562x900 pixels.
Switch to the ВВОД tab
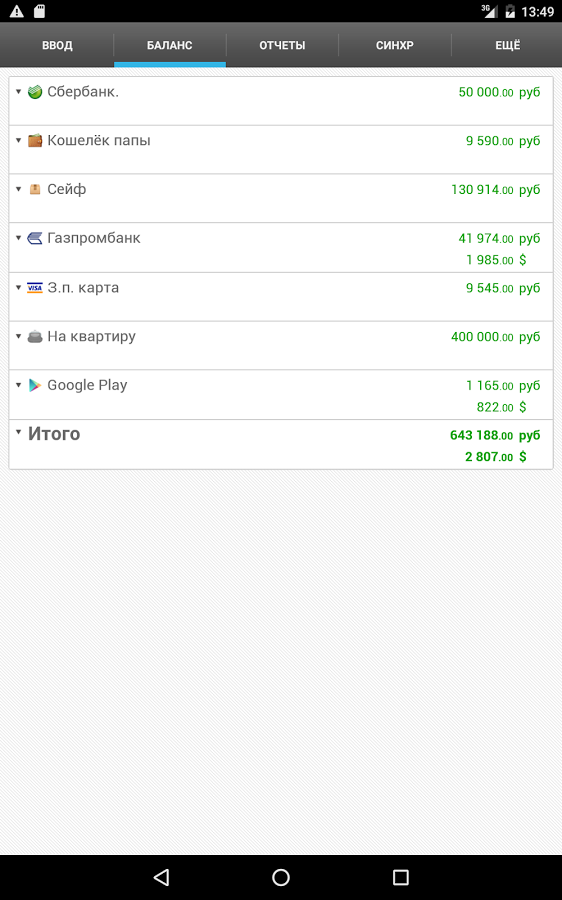pyautogui.click(x=57, y=45)
